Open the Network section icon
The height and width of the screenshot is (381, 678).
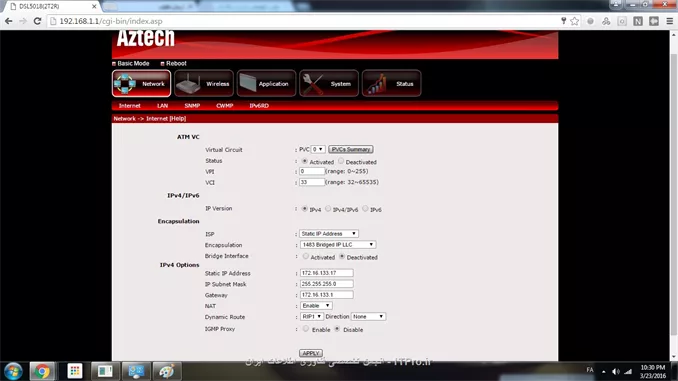pos(141,83)
